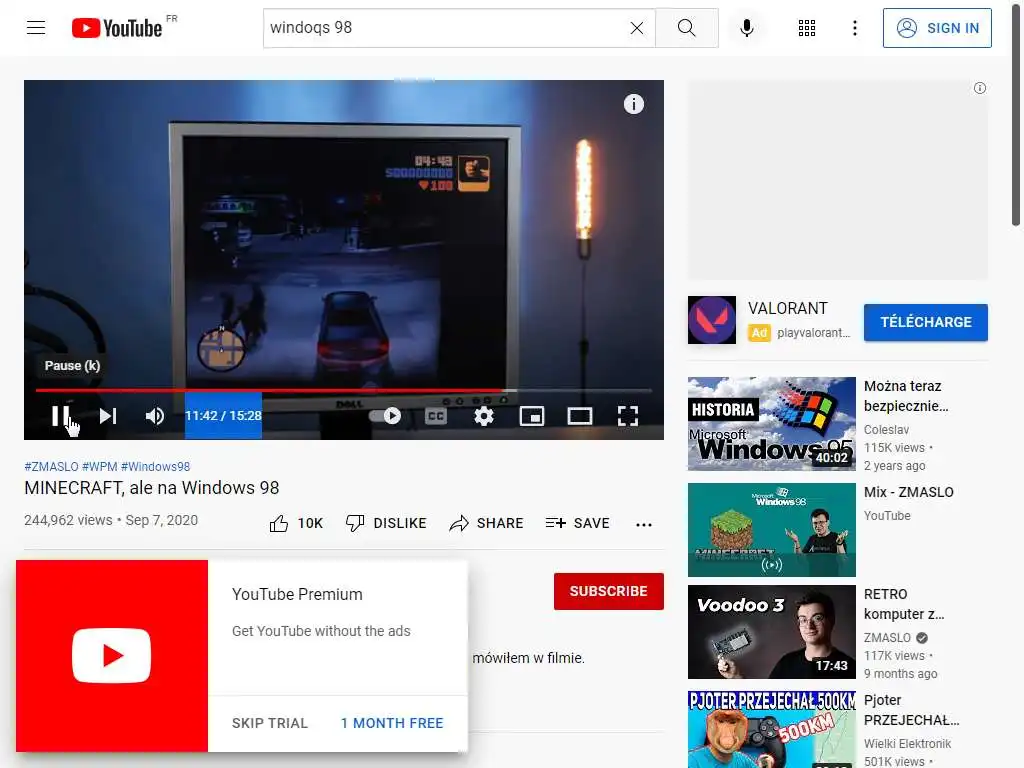
Task: Open the Mix - ZMASLO thumbnail
Action: click(x=771, y=530)
